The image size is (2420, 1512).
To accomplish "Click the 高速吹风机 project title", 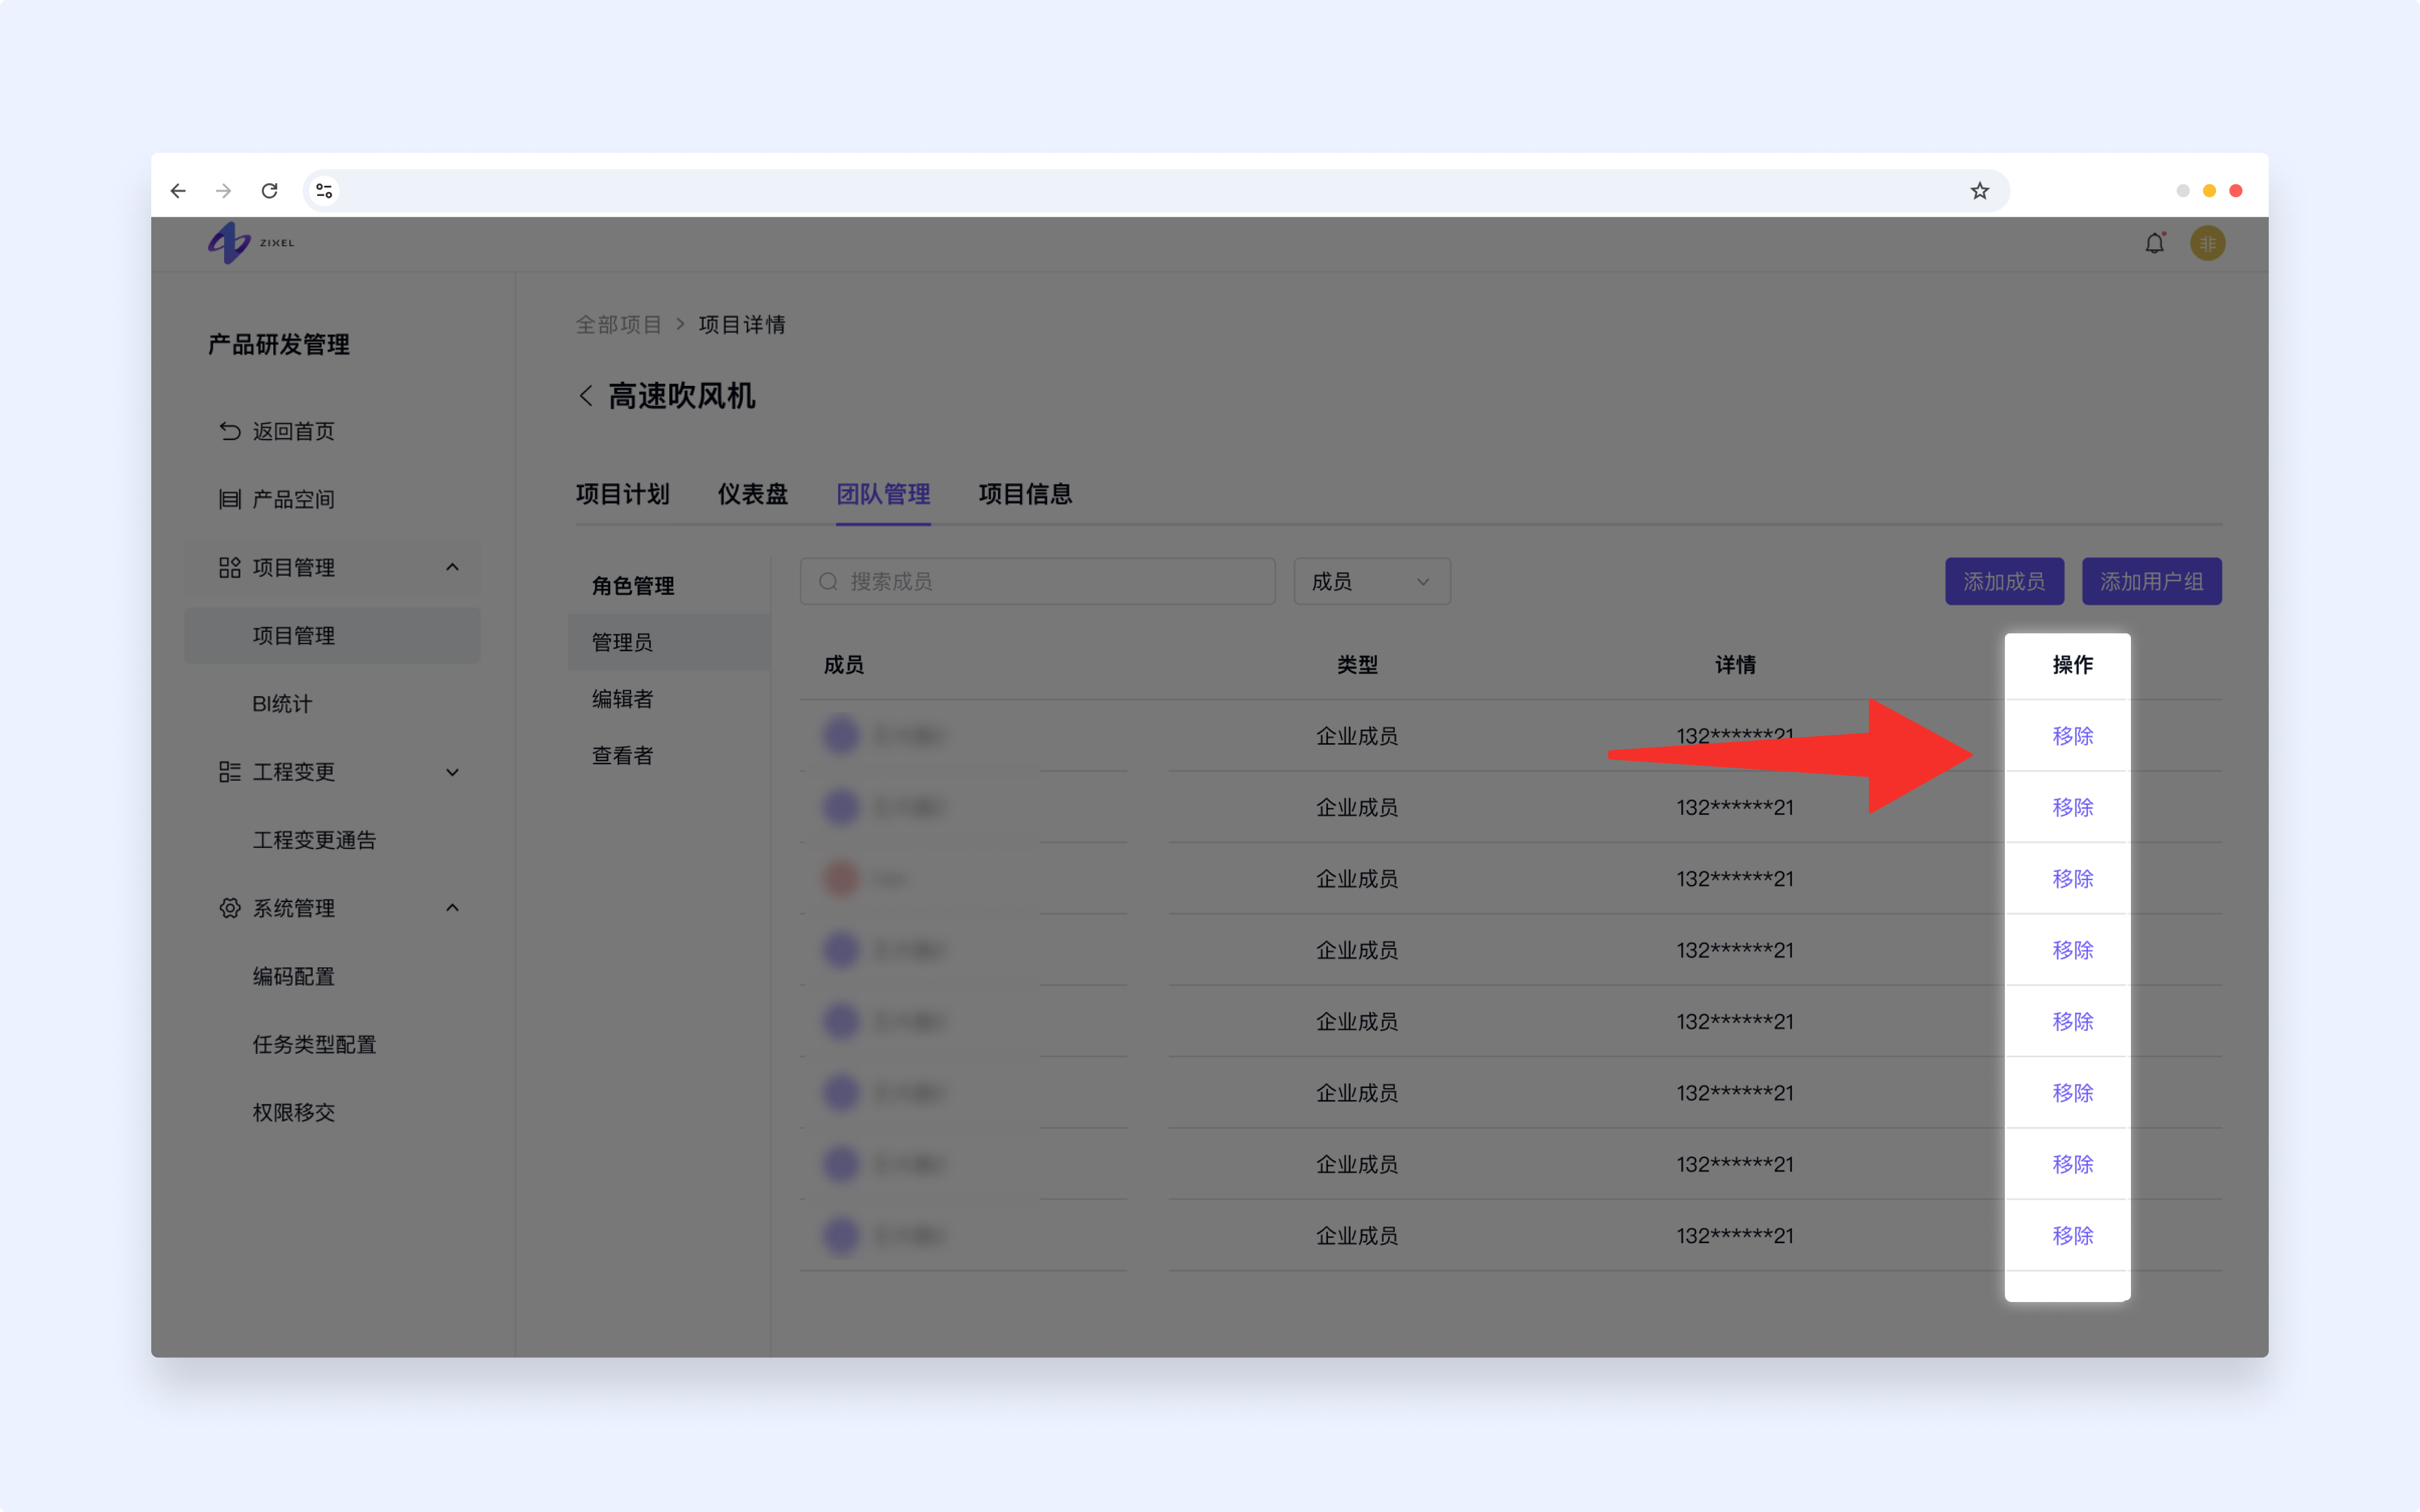I will point(681,396).
